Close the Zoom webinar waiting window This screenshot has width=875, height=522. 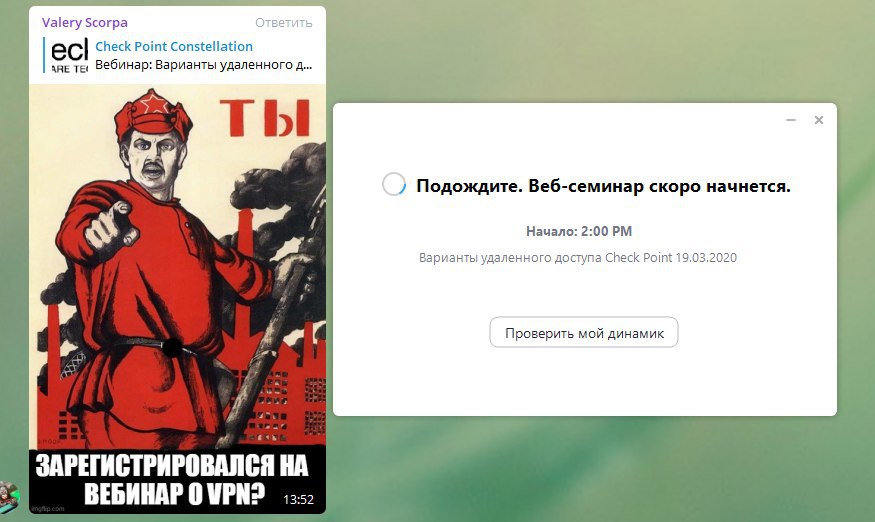pos(819,120)
